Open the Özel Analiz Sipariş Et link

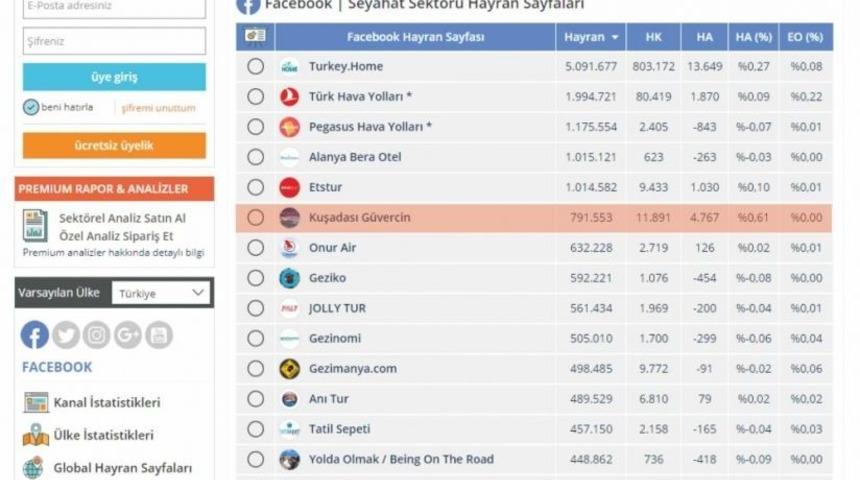(x=116, y=236)
